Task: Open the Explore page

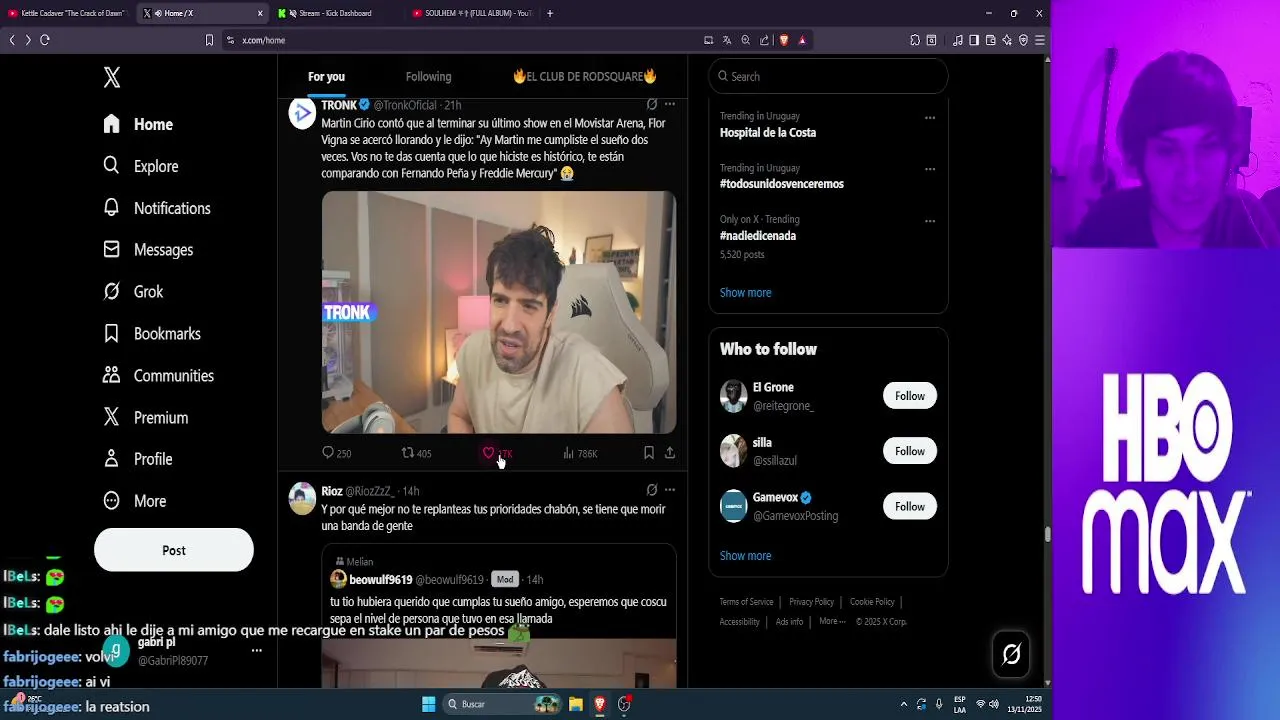Action: pyautogui.click(x=141, y=166)
